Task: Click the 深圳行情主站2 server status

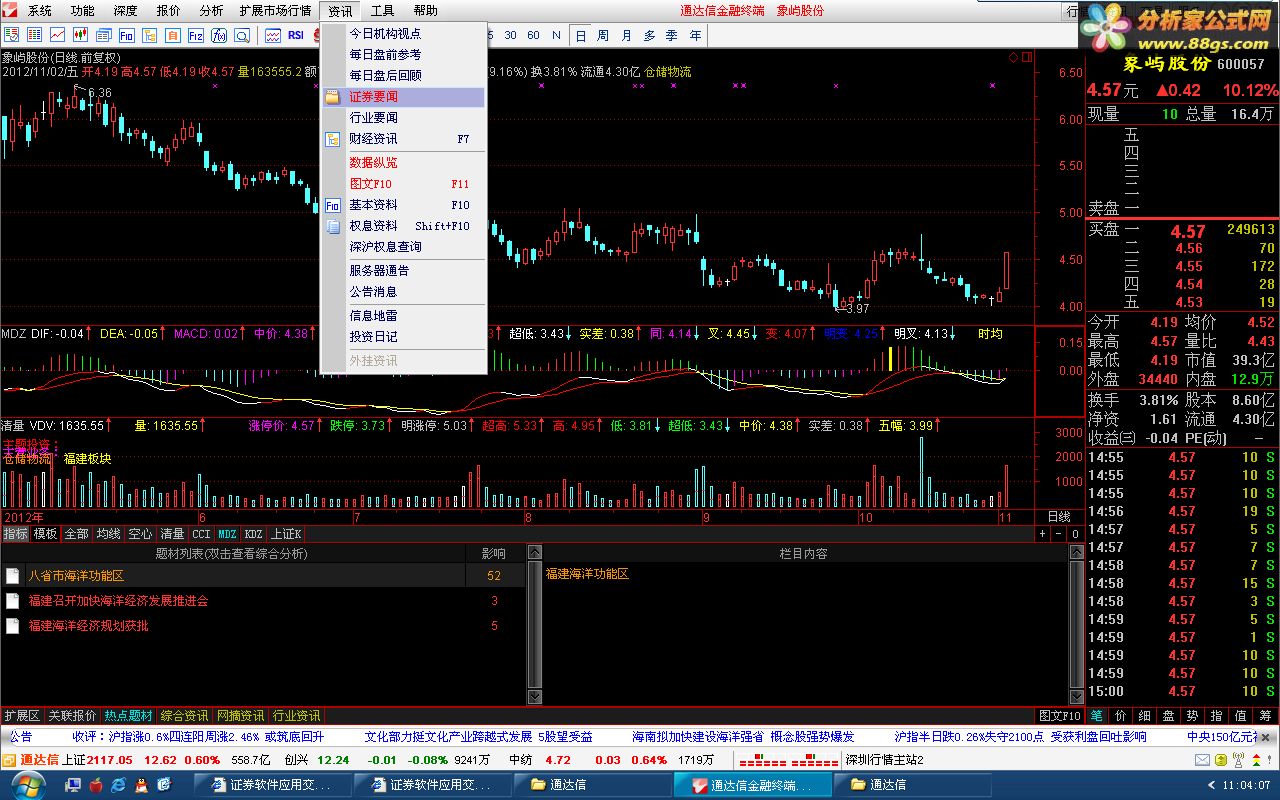Action: click(884, 760)
